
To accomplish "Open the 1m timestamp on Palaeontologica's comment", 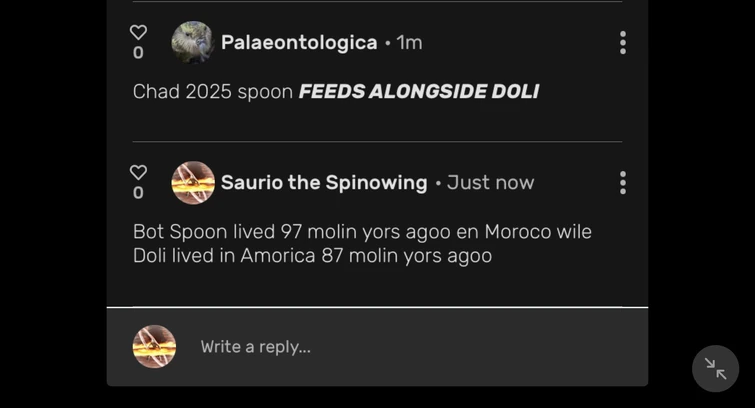I will [409, 42].
